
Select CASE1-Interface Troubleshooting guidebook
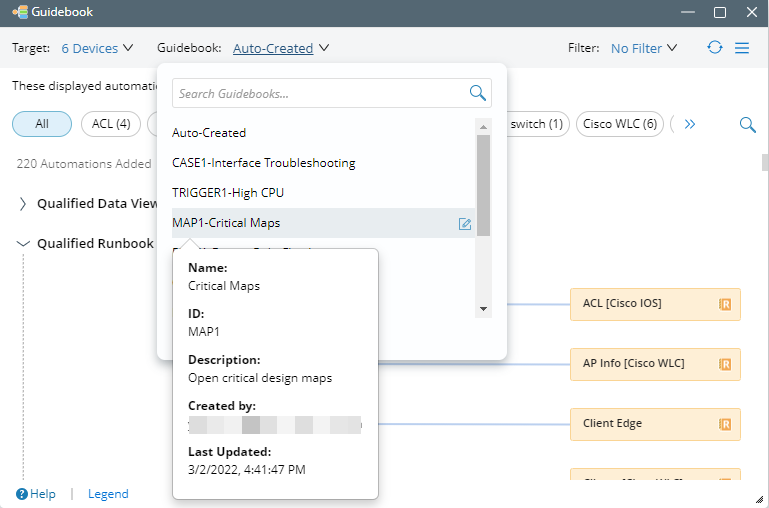pos(263,162)
